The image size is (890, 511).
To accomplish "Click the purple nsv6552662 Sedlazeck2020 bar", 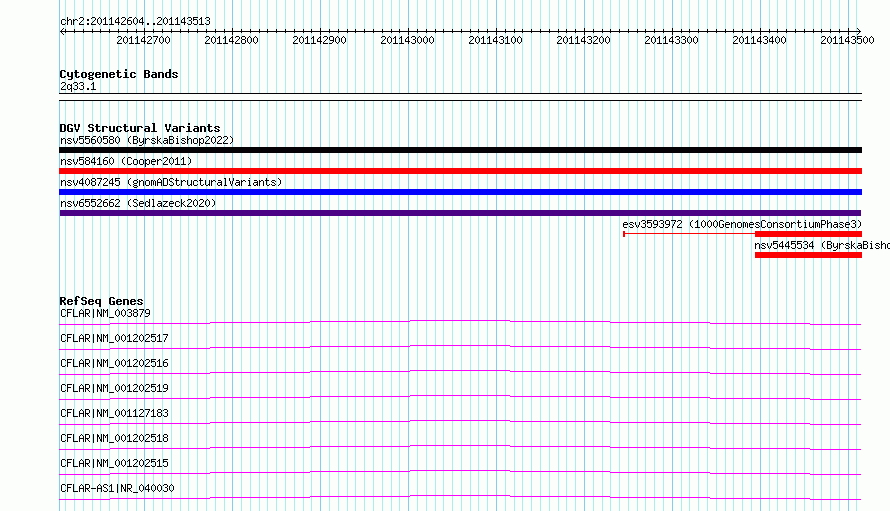I will [460, 213].
